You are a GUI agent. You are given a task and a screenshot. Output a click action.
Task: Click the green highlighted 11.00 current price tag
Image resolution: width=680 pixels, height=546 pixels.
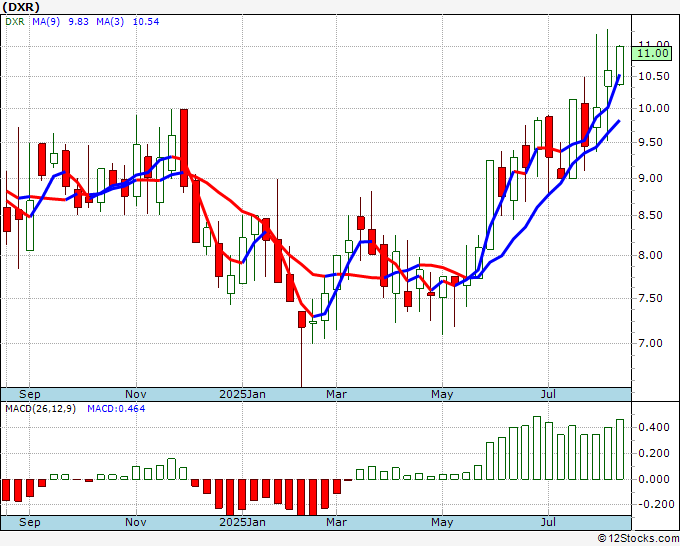coord(651,53)
